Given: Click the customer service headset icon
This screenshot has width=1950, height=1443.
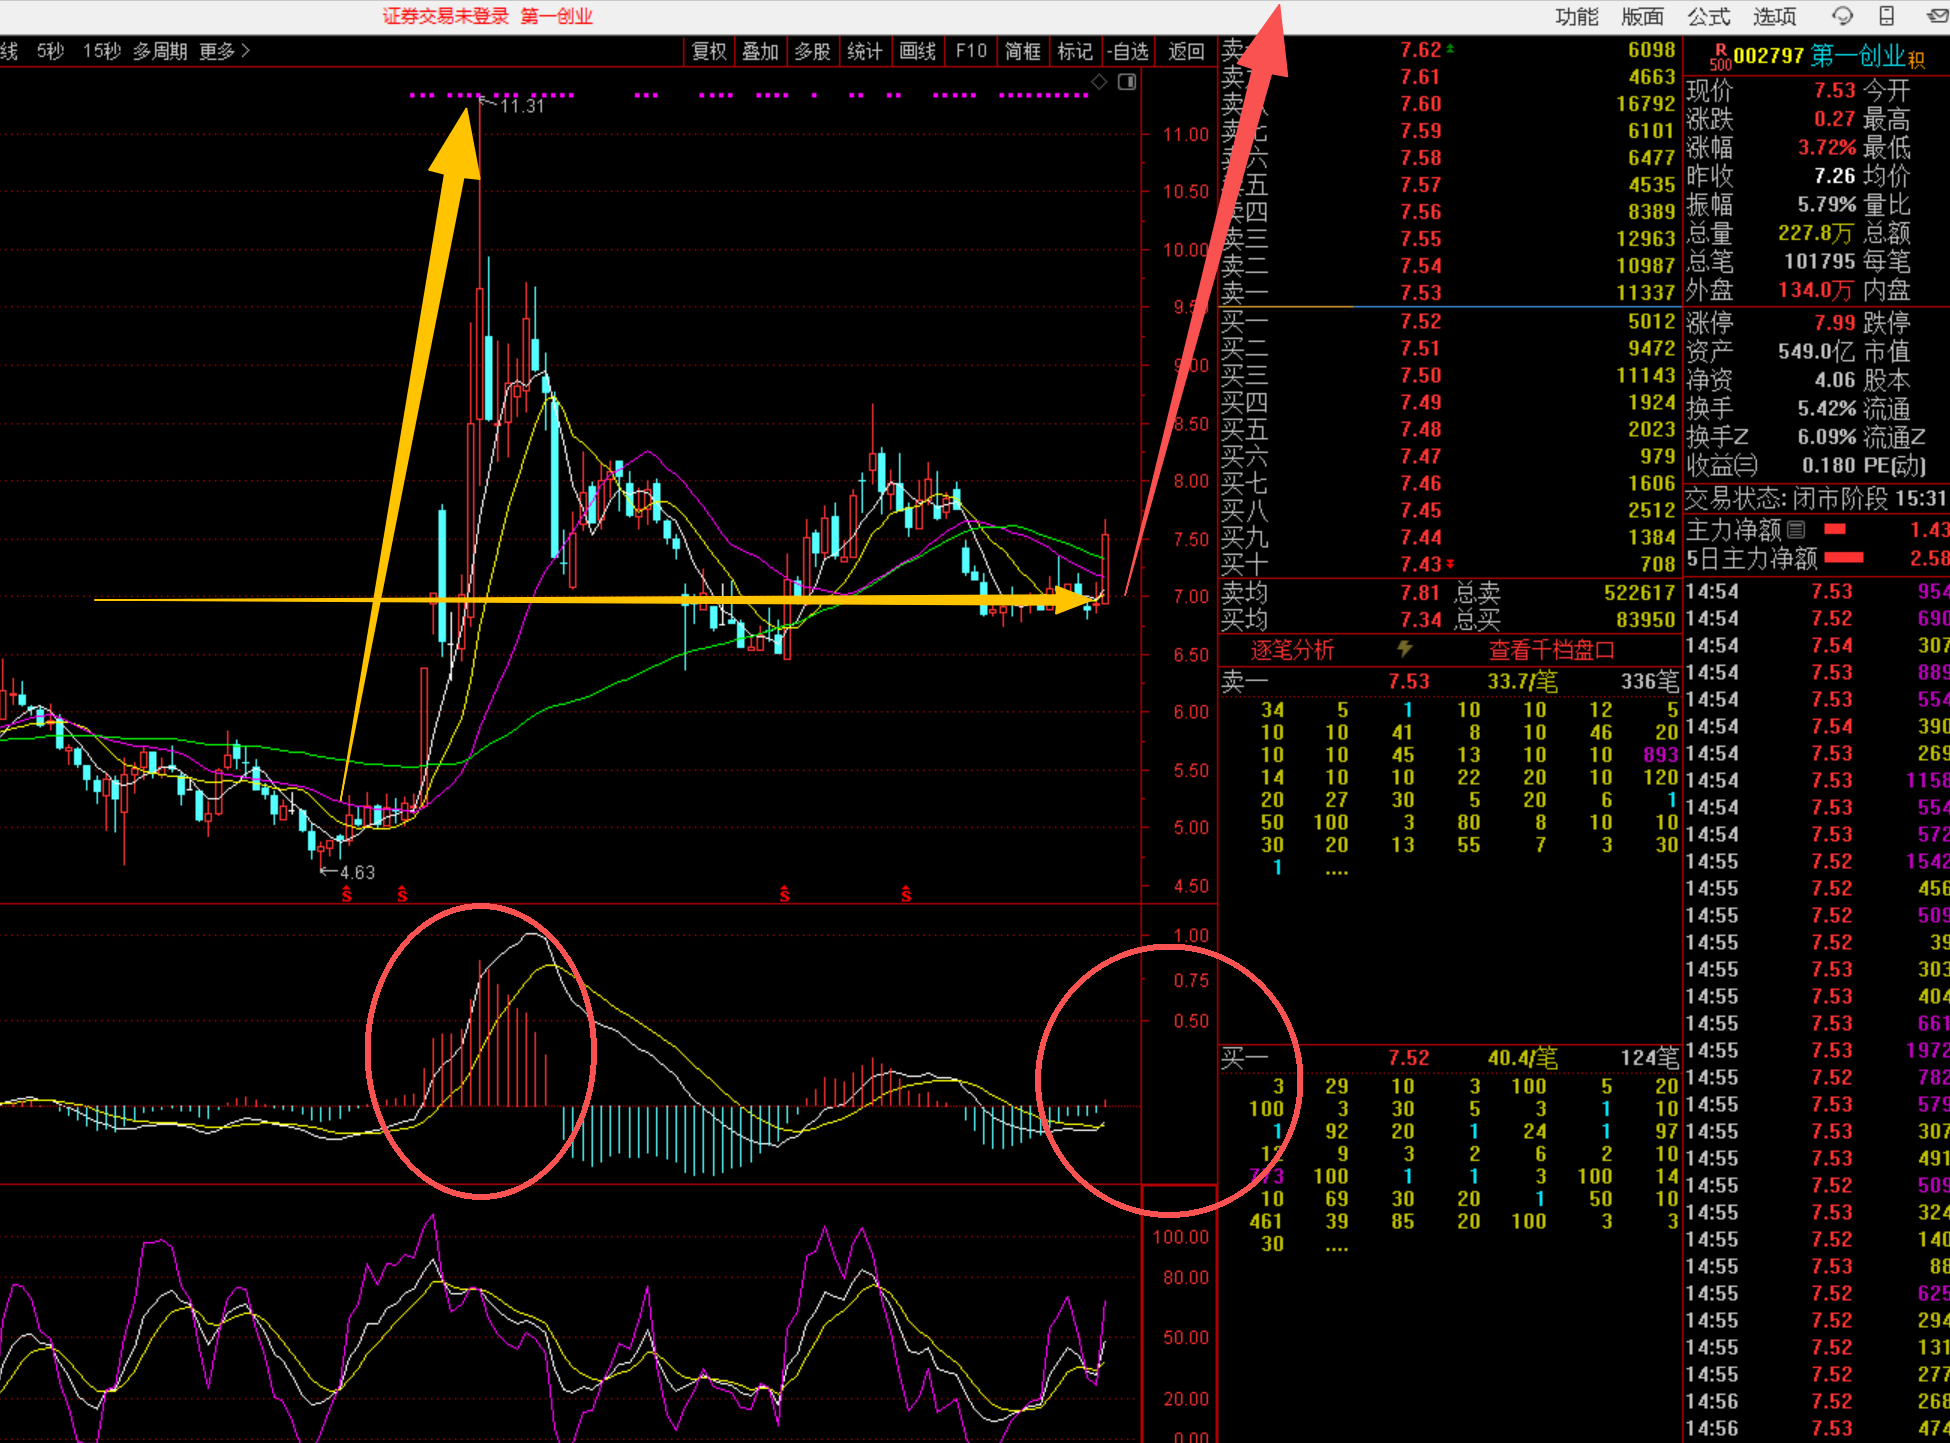Looking at the screenshot, I should pyautogui.click(x=1841, y=16).
